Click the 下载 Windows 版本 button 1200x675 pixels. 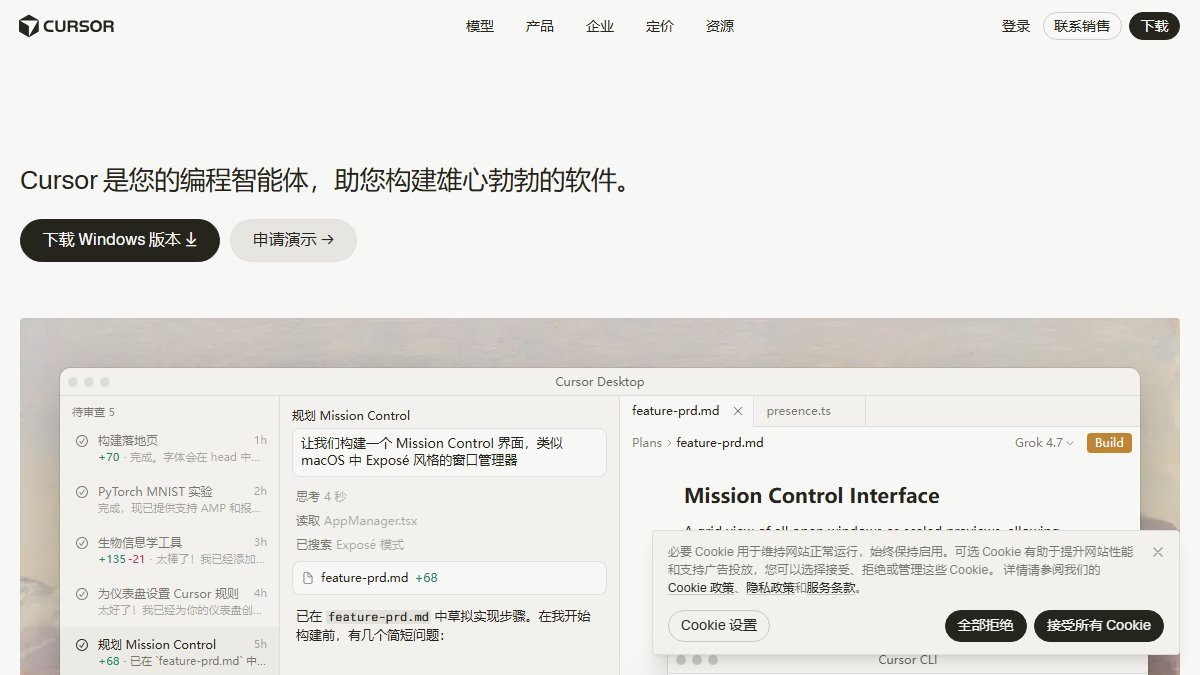pos(120,240)
